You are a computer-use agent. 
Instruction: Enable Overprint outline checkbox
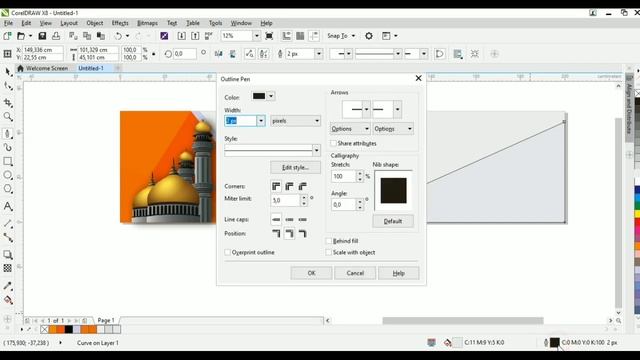(x=227, y=252)
